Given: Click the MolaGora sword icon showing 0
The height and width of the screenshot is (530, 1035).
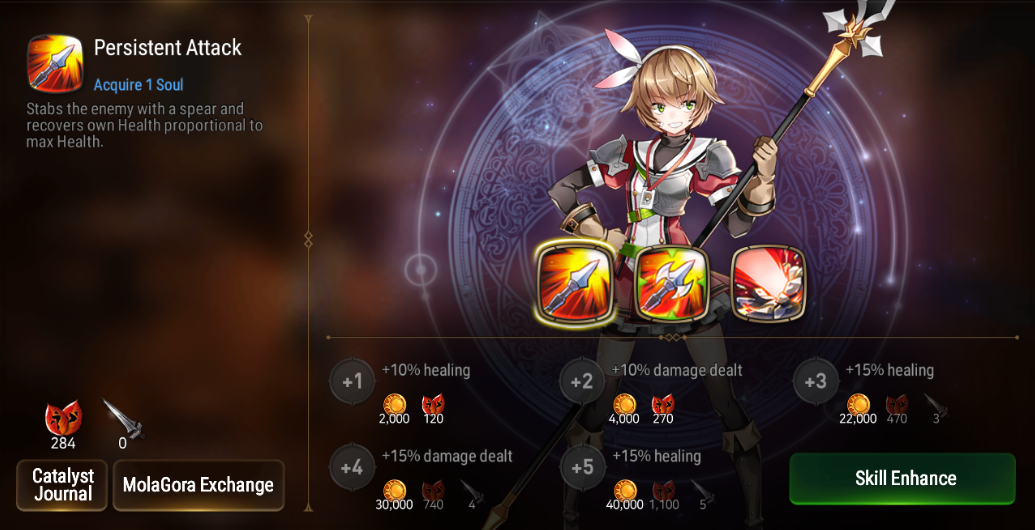Looking at the screenshot, I should [123, 418].
